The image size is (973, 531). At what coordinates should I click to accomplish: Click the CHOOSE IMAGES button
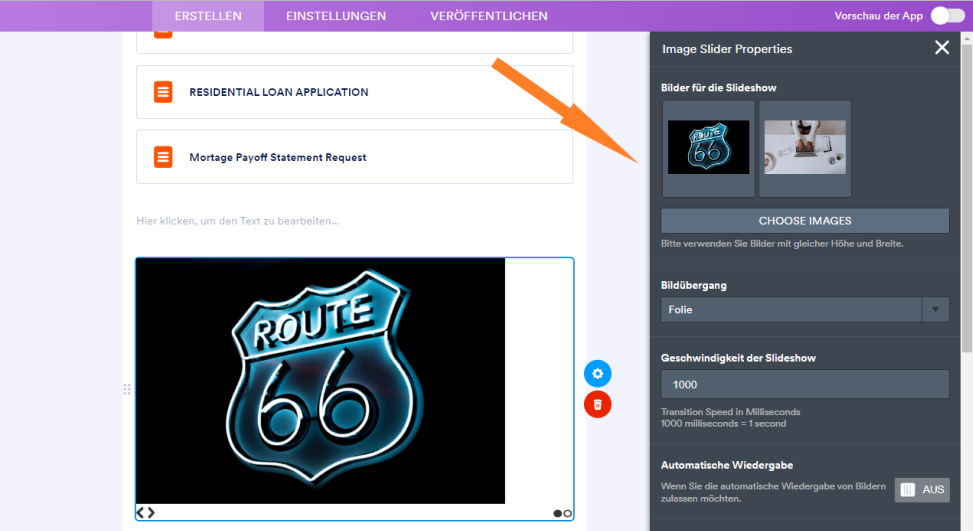coord(805,221)
